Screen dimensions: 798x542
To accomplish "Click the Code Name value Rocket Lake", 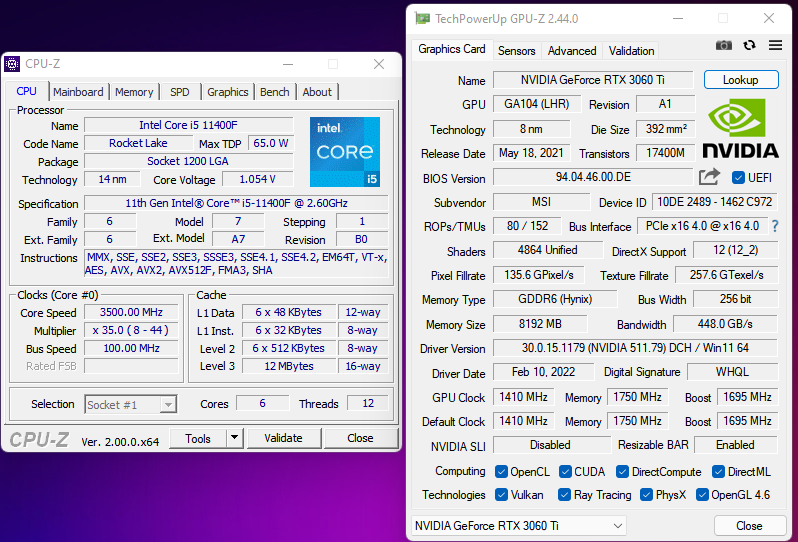I will (138, 143).
